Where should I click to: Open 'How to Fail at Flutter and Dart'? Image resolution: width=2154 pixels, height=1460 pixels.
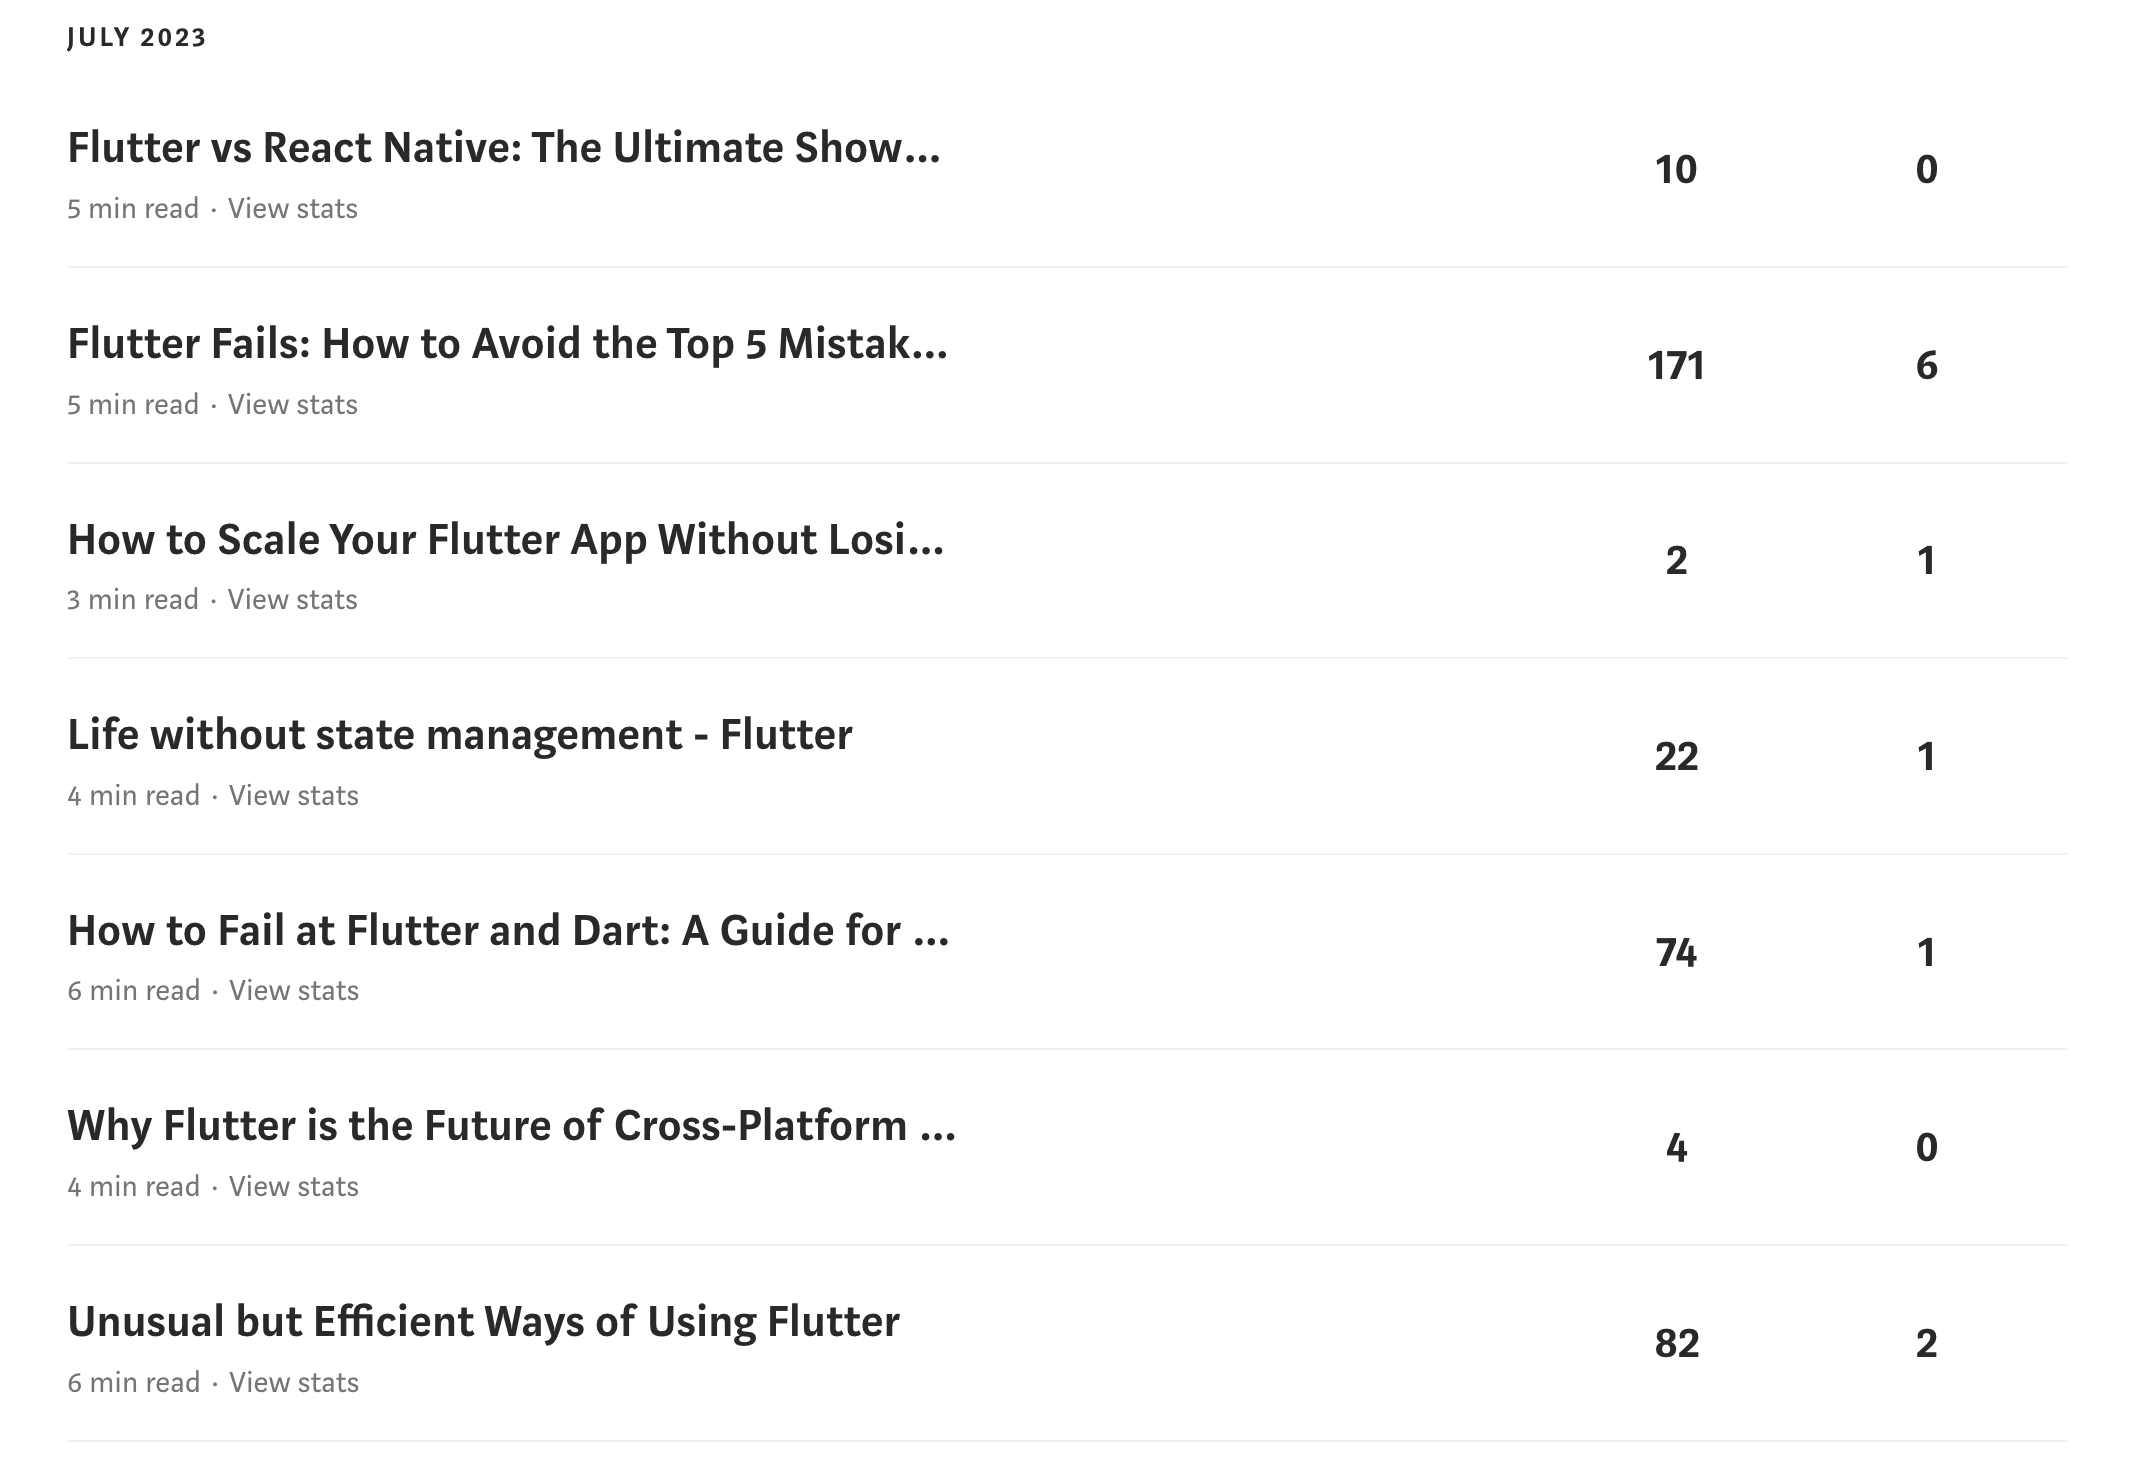508,931
